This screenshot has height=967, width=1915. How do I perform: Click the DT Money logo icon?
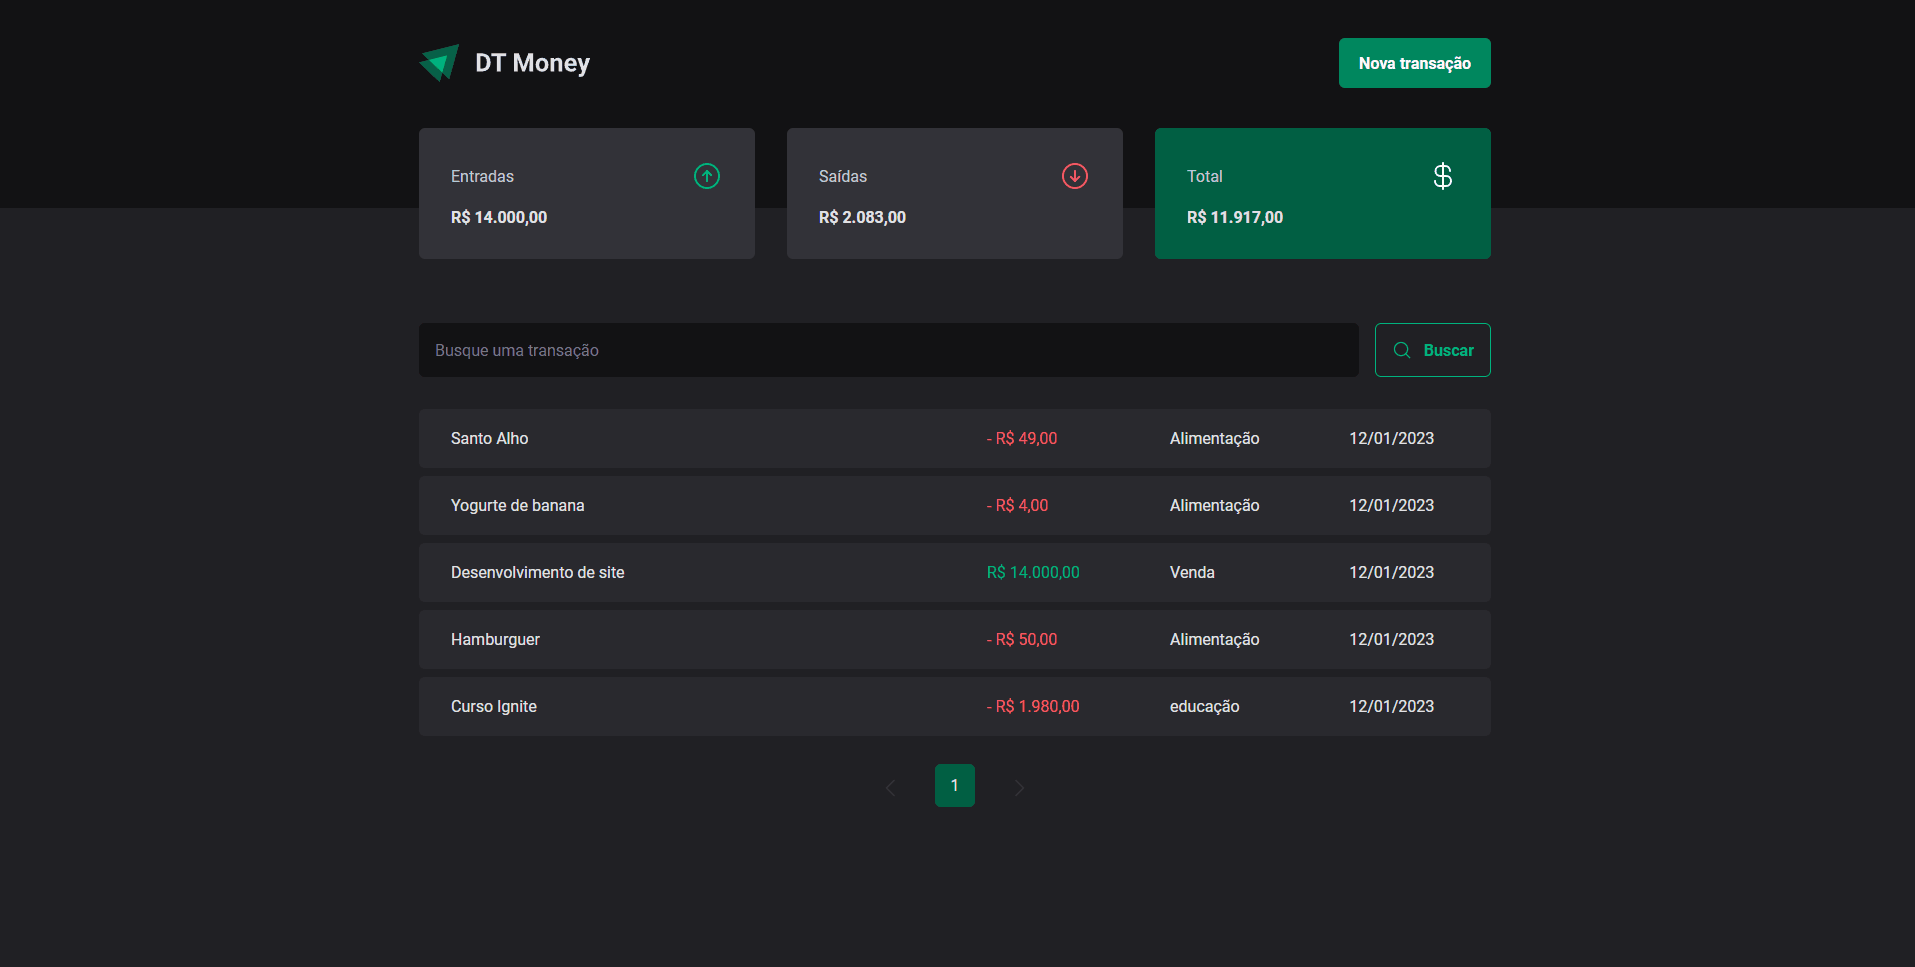click(439, 63)
